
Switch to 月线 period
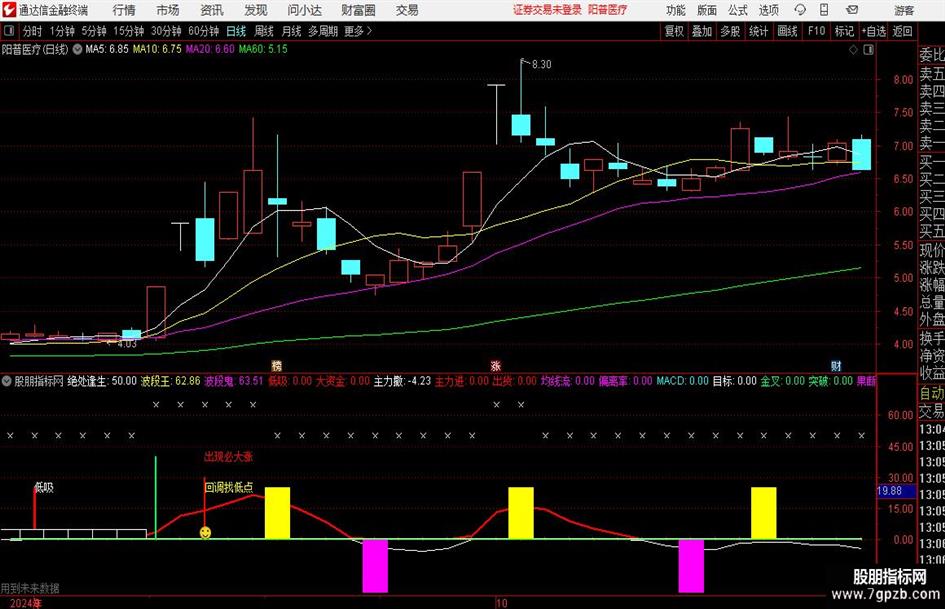pos(291,31)
